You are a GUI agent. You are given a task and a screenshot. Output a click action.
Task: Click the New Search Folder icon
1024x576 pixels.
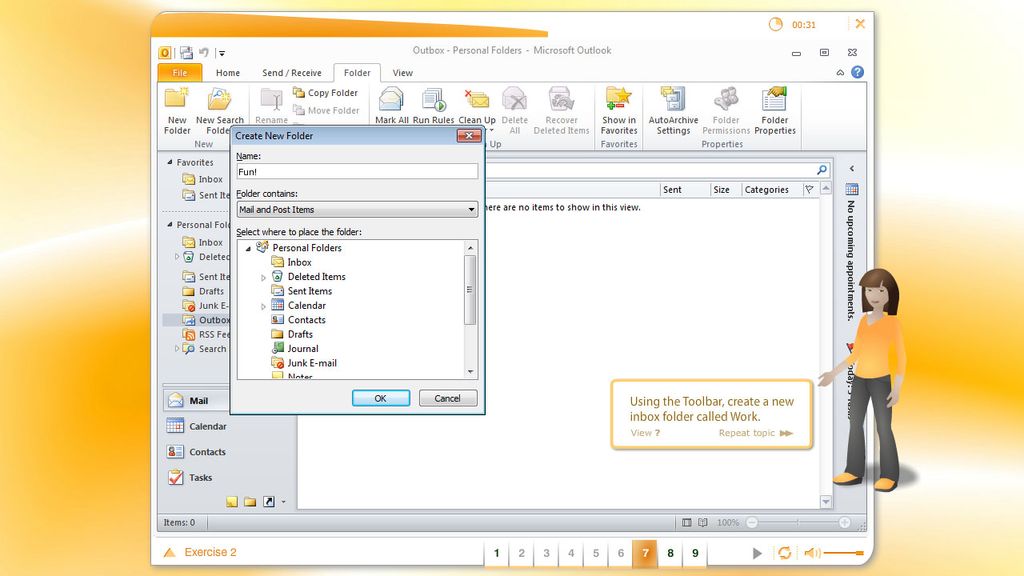pos(219,110)
